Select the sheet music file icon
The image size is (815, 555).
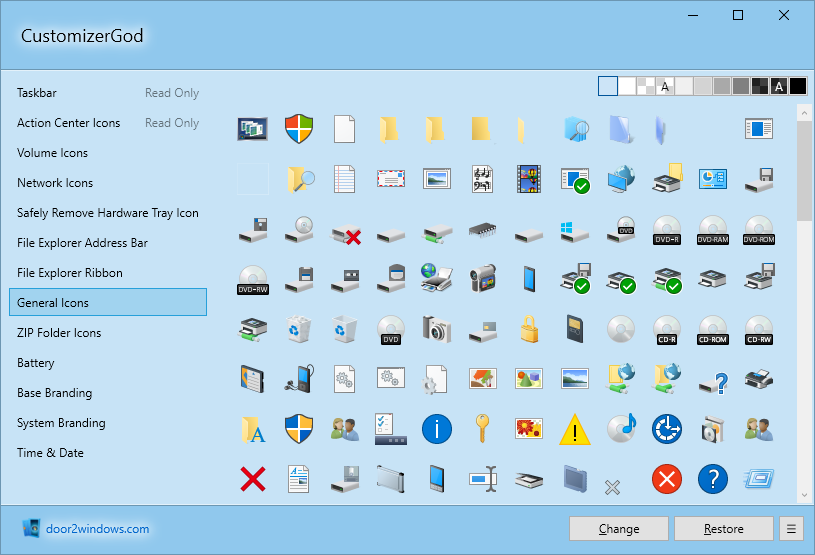482,179
